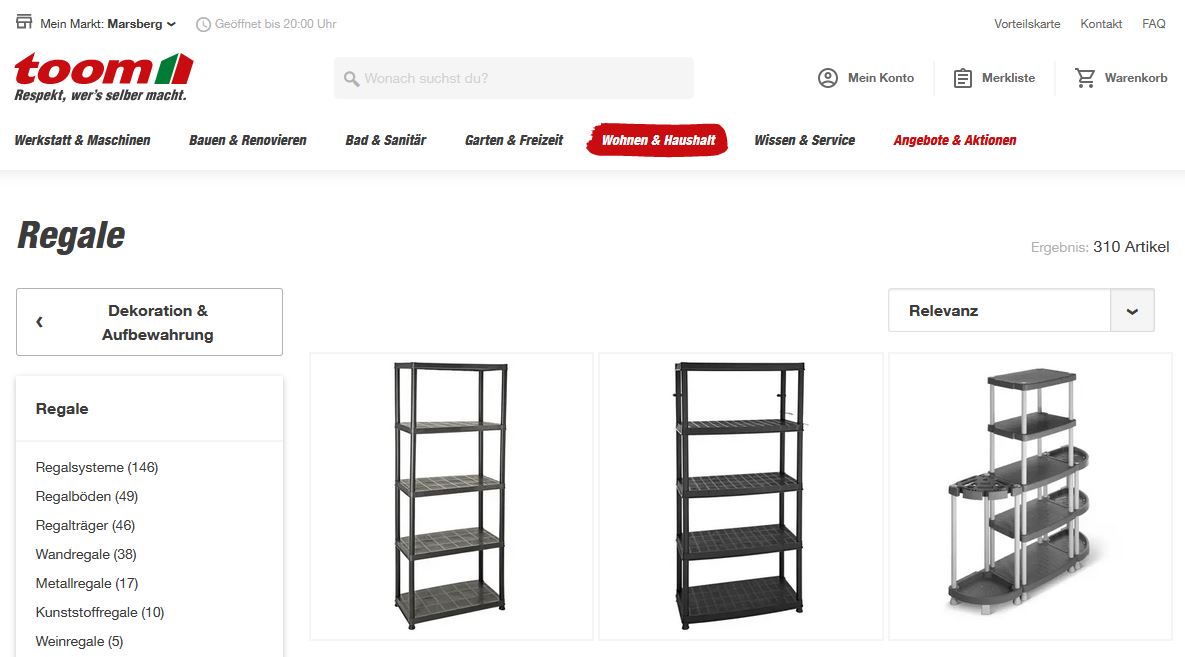The width and height of the screenshot is (1185, 657).
Task: Click the toom logo
Action: pyautogui.click(x=104, y=77)
